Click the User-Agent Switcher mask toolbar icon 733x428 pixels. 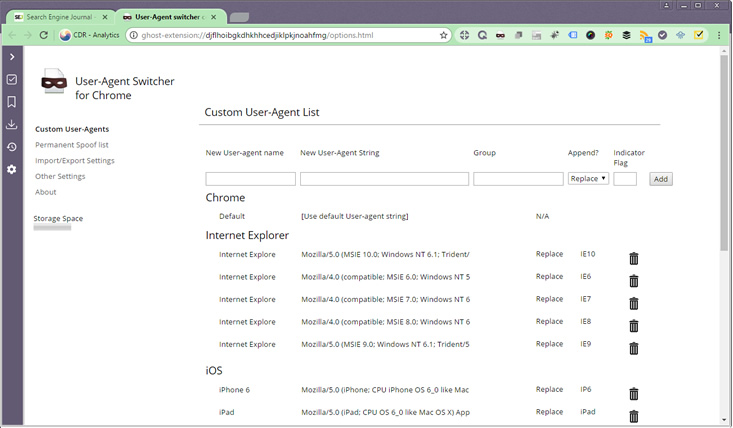coord(500,35)
